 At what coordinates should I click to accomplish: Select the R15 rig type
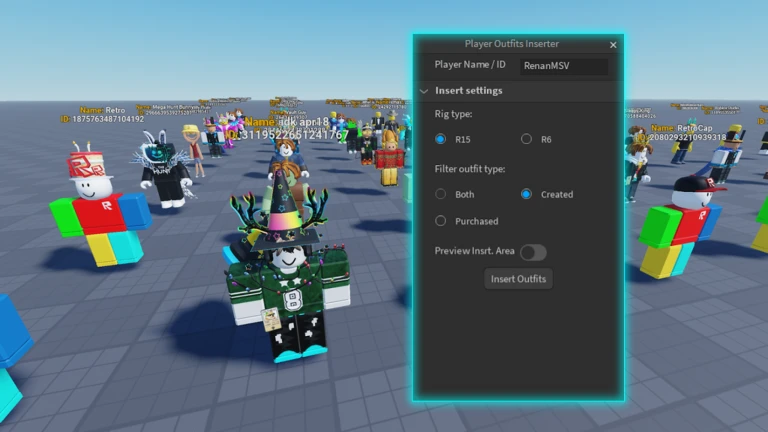pyautogui.click(x=440, y=139)
